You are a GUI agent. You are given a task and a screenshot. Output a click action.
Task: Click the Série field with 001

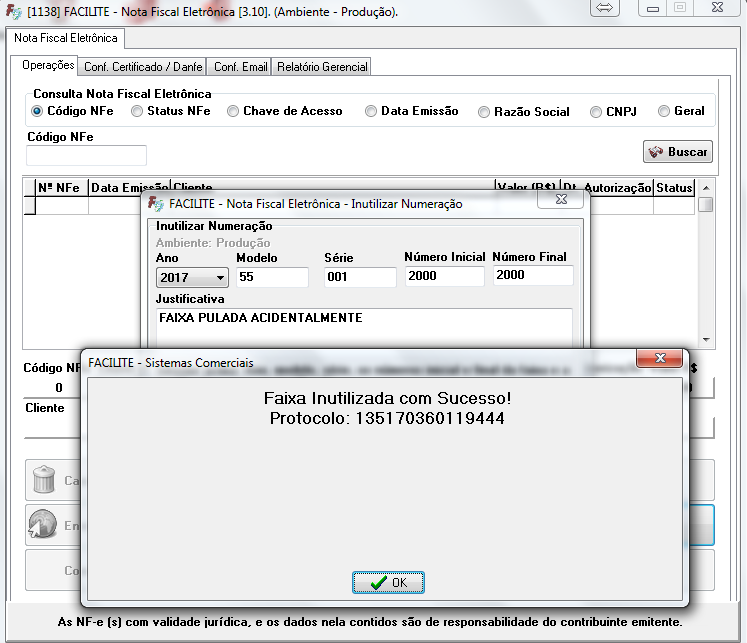click(360, 277)
